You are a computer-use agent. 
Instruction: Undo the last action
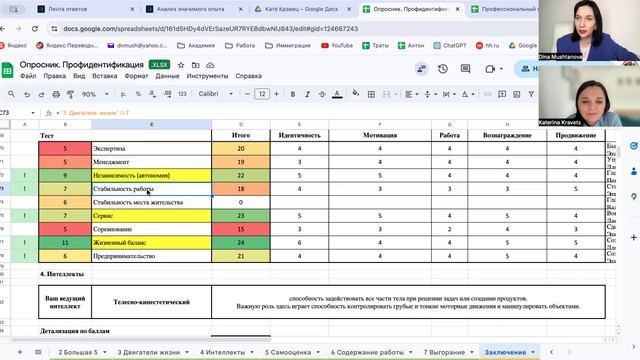coord(27,94)
